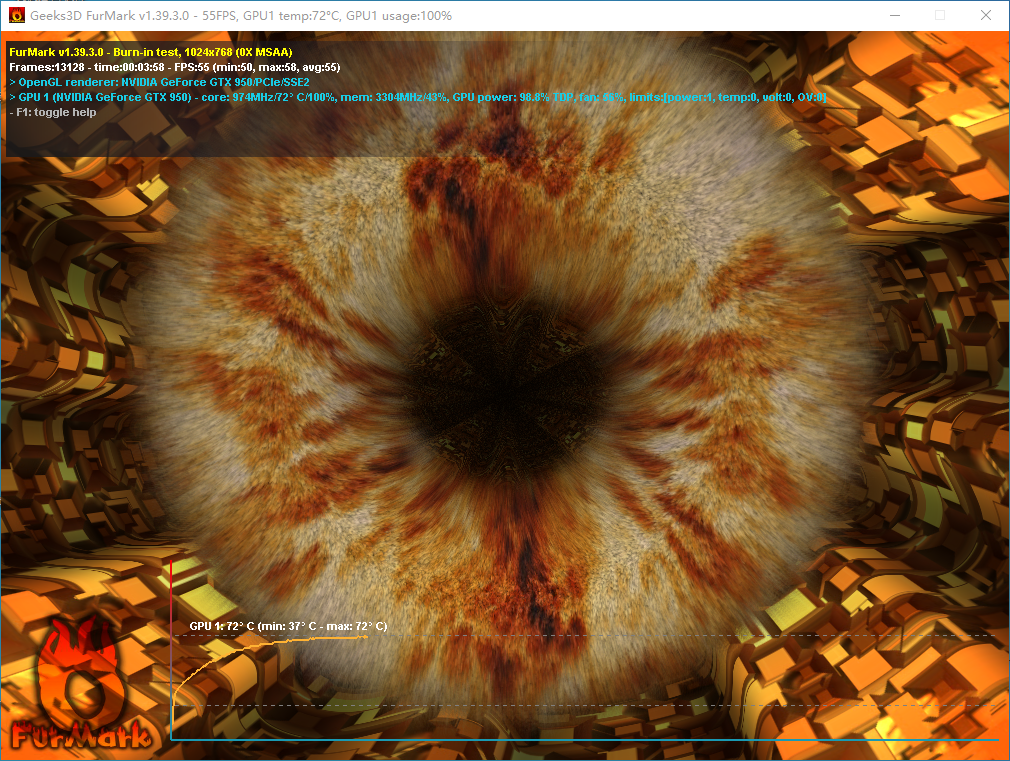Maximize the FurMark window
Screen dimensions: 1010x761
(940, 16)
